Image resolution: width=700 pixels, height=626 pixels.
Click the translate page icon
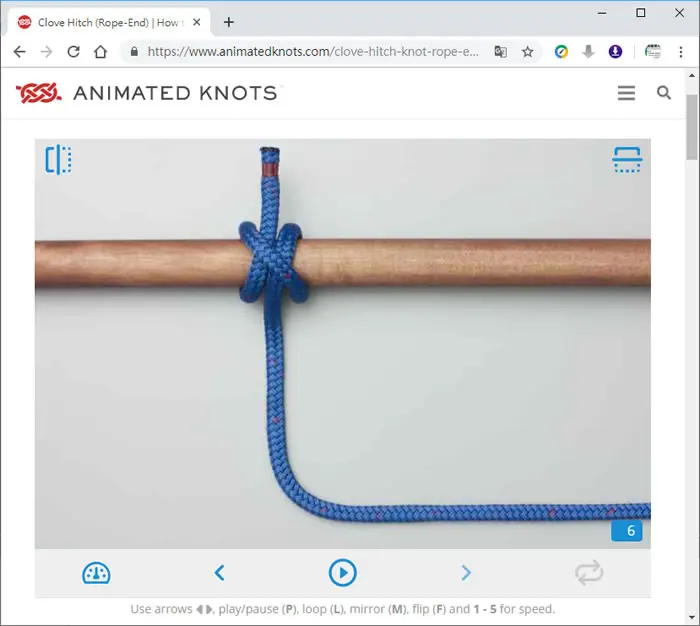click(500, 52)
